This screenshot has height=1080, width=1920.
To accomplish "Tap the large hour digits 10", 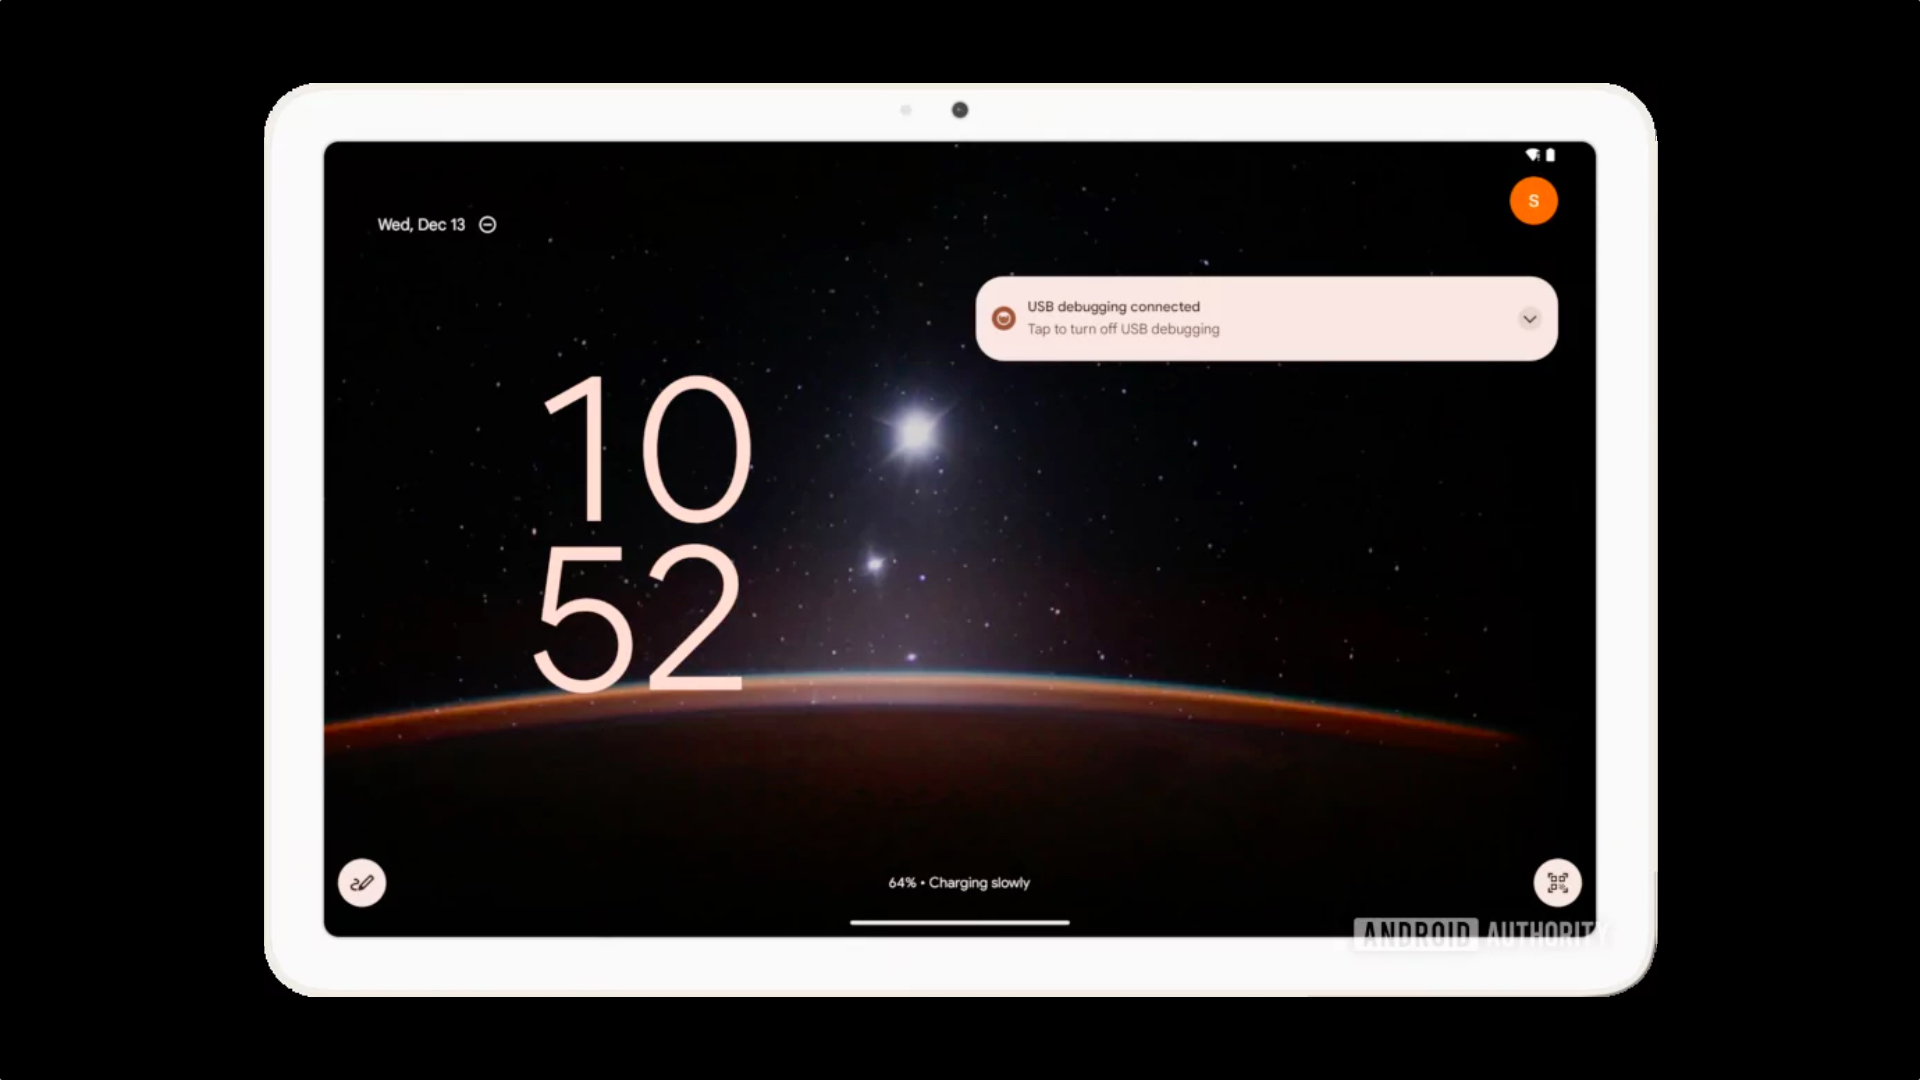I will point(647,449).
